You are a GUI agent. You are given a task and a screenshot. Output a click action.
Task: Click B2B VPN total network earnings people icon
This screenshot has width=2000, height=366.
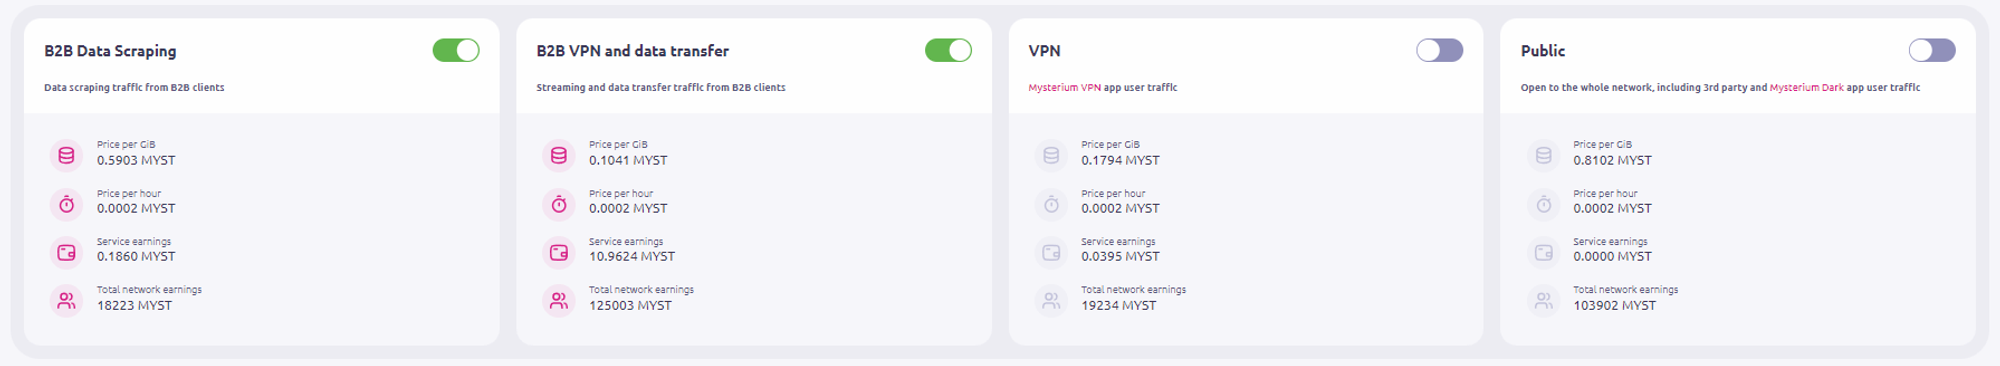559,300
